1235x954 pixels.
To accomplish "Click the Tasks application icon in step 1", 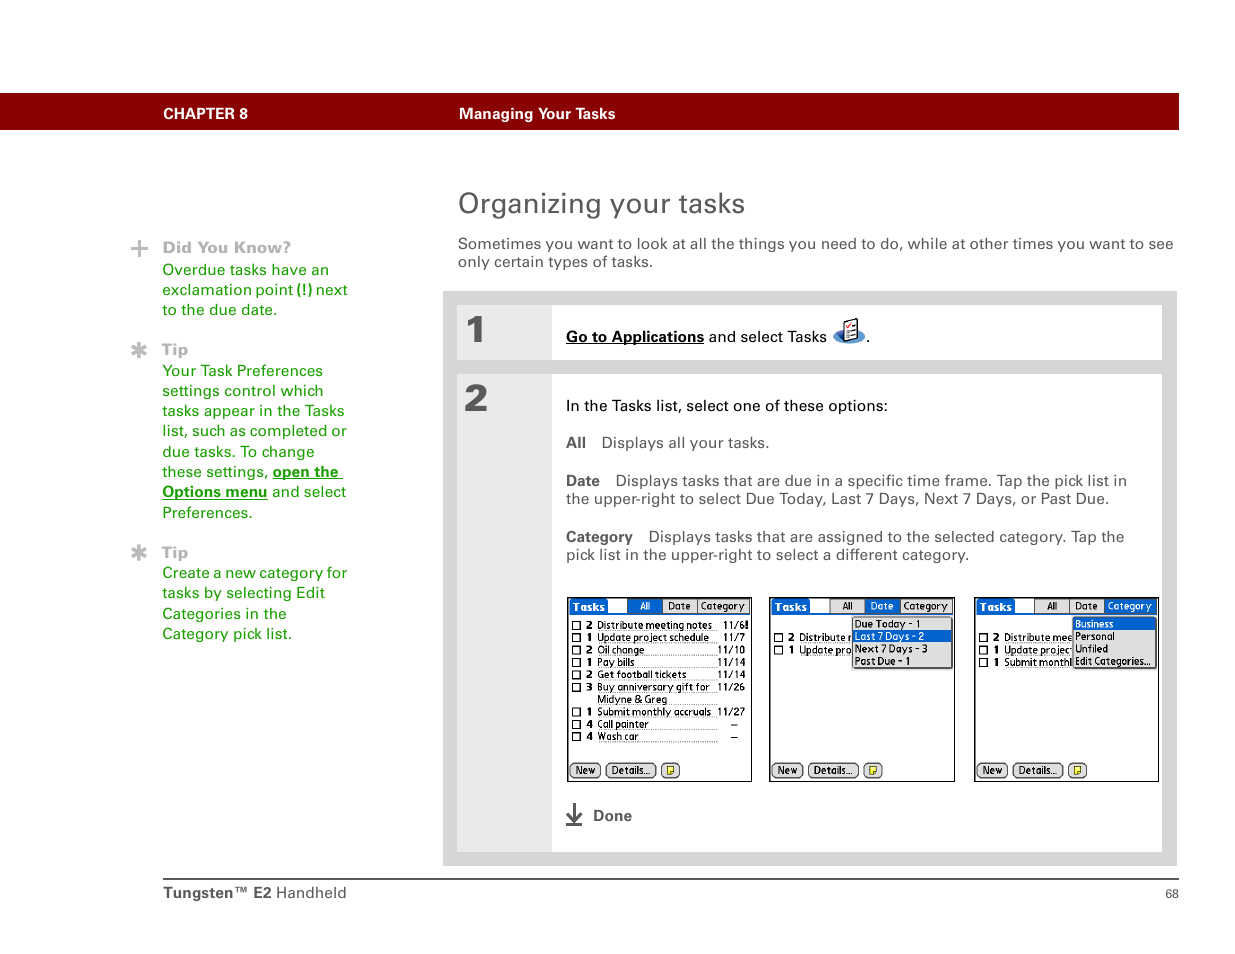I will [849, 331].
